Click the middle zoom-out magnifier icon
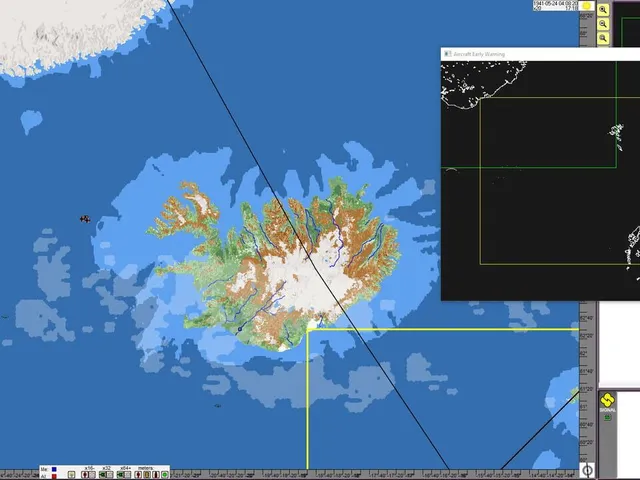This screenshot has width=640, height=480. pyautogui.click(x=603, y=24)
